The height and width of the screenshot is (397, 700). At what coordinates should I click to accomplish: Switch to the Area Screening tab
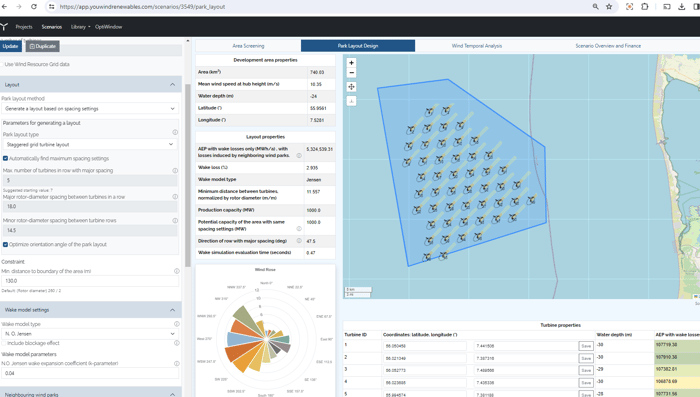248,46
